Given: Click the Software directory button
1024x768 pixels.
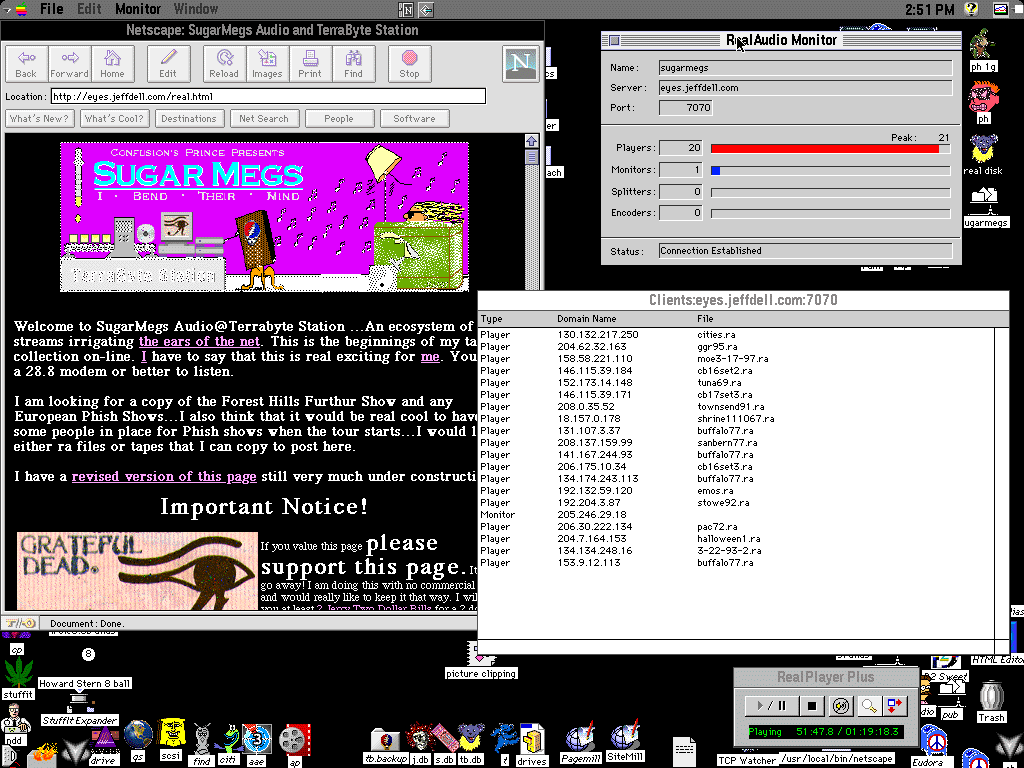Looking at the screenshot, I should tap(414, 119).
